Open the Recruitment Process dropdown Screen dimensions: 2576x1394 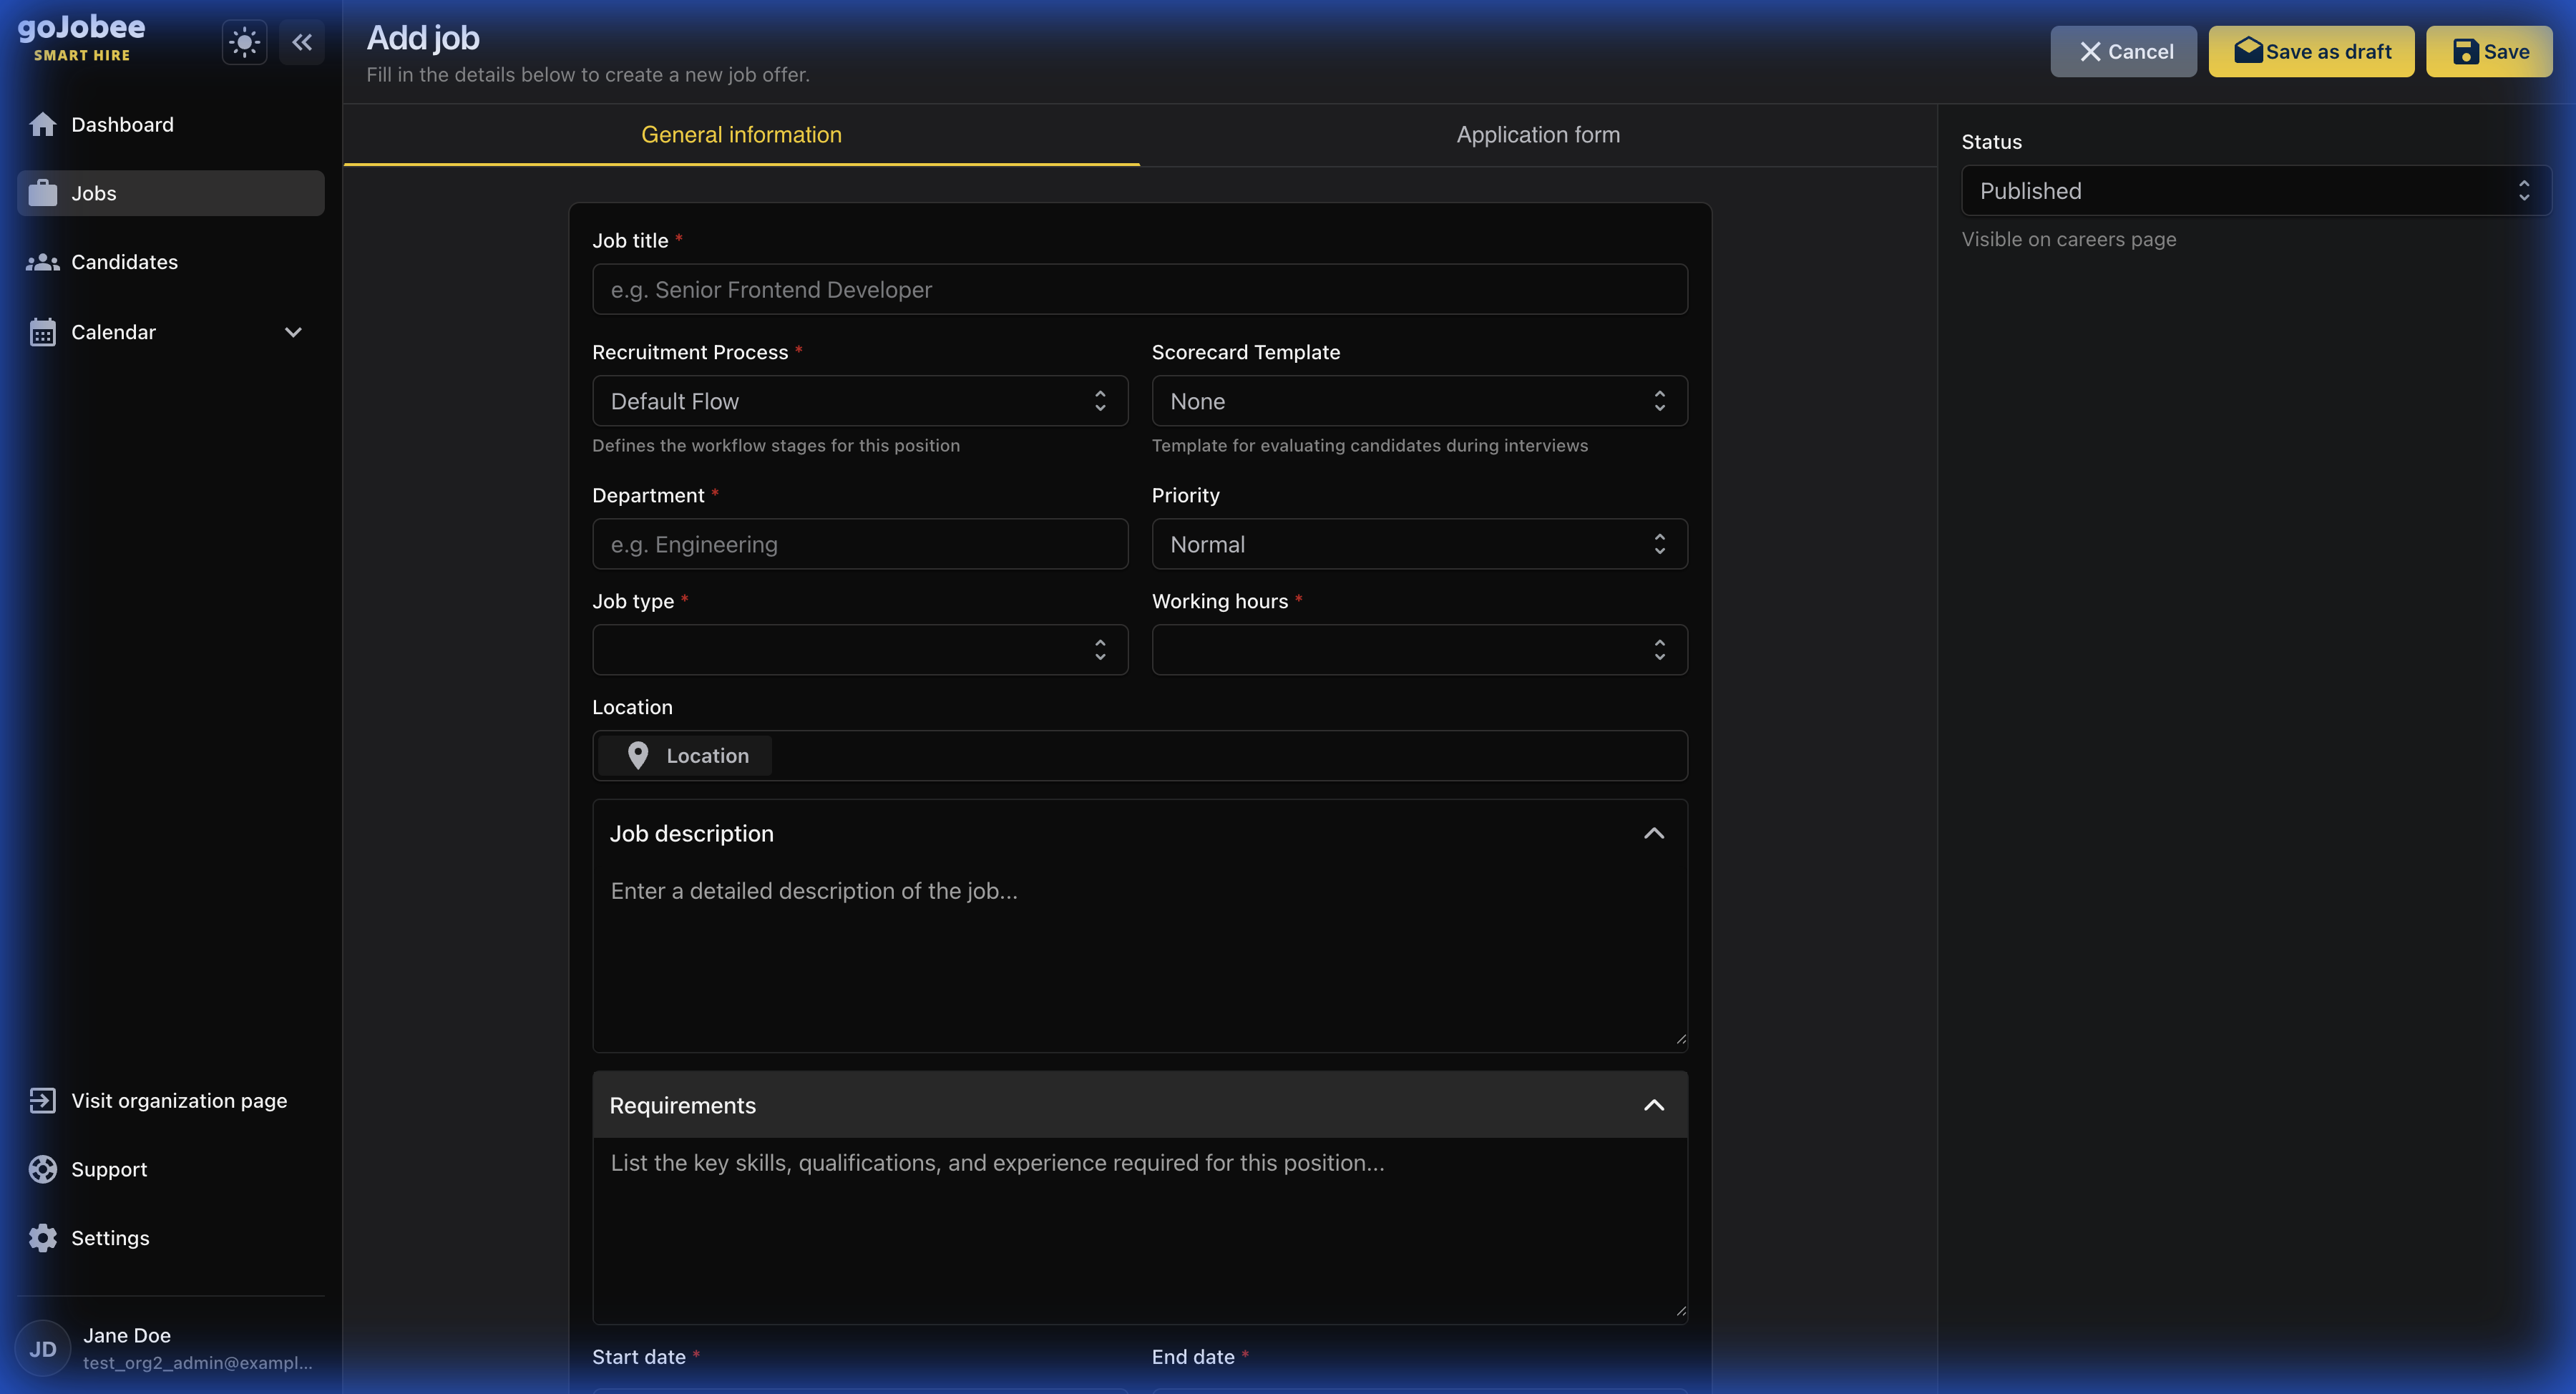[x=859, y=401]
